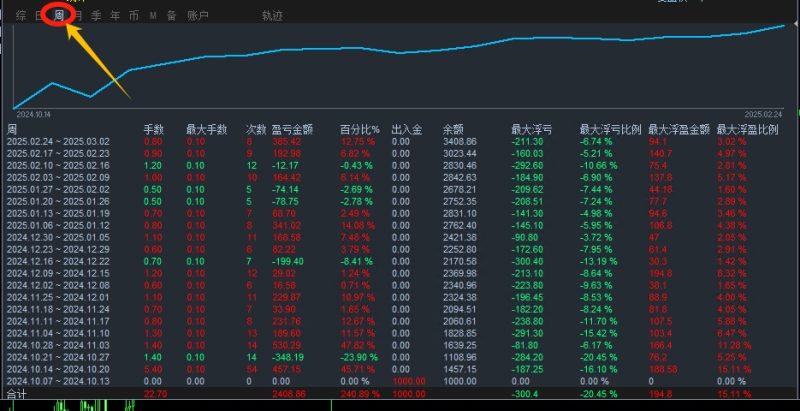This screenshot has width=800, height=411.
Task: Click the 百分比% column header
Action: (x=360, y=130)
